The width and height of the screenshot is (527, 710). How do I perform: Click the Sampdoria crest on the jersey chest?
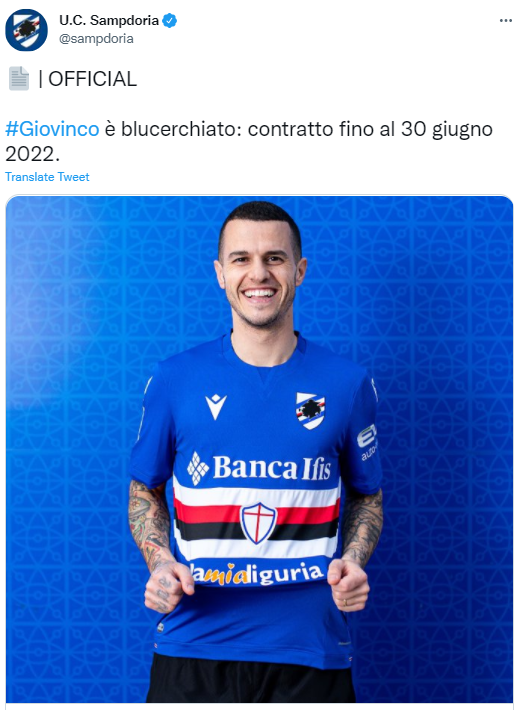[310, 411]
